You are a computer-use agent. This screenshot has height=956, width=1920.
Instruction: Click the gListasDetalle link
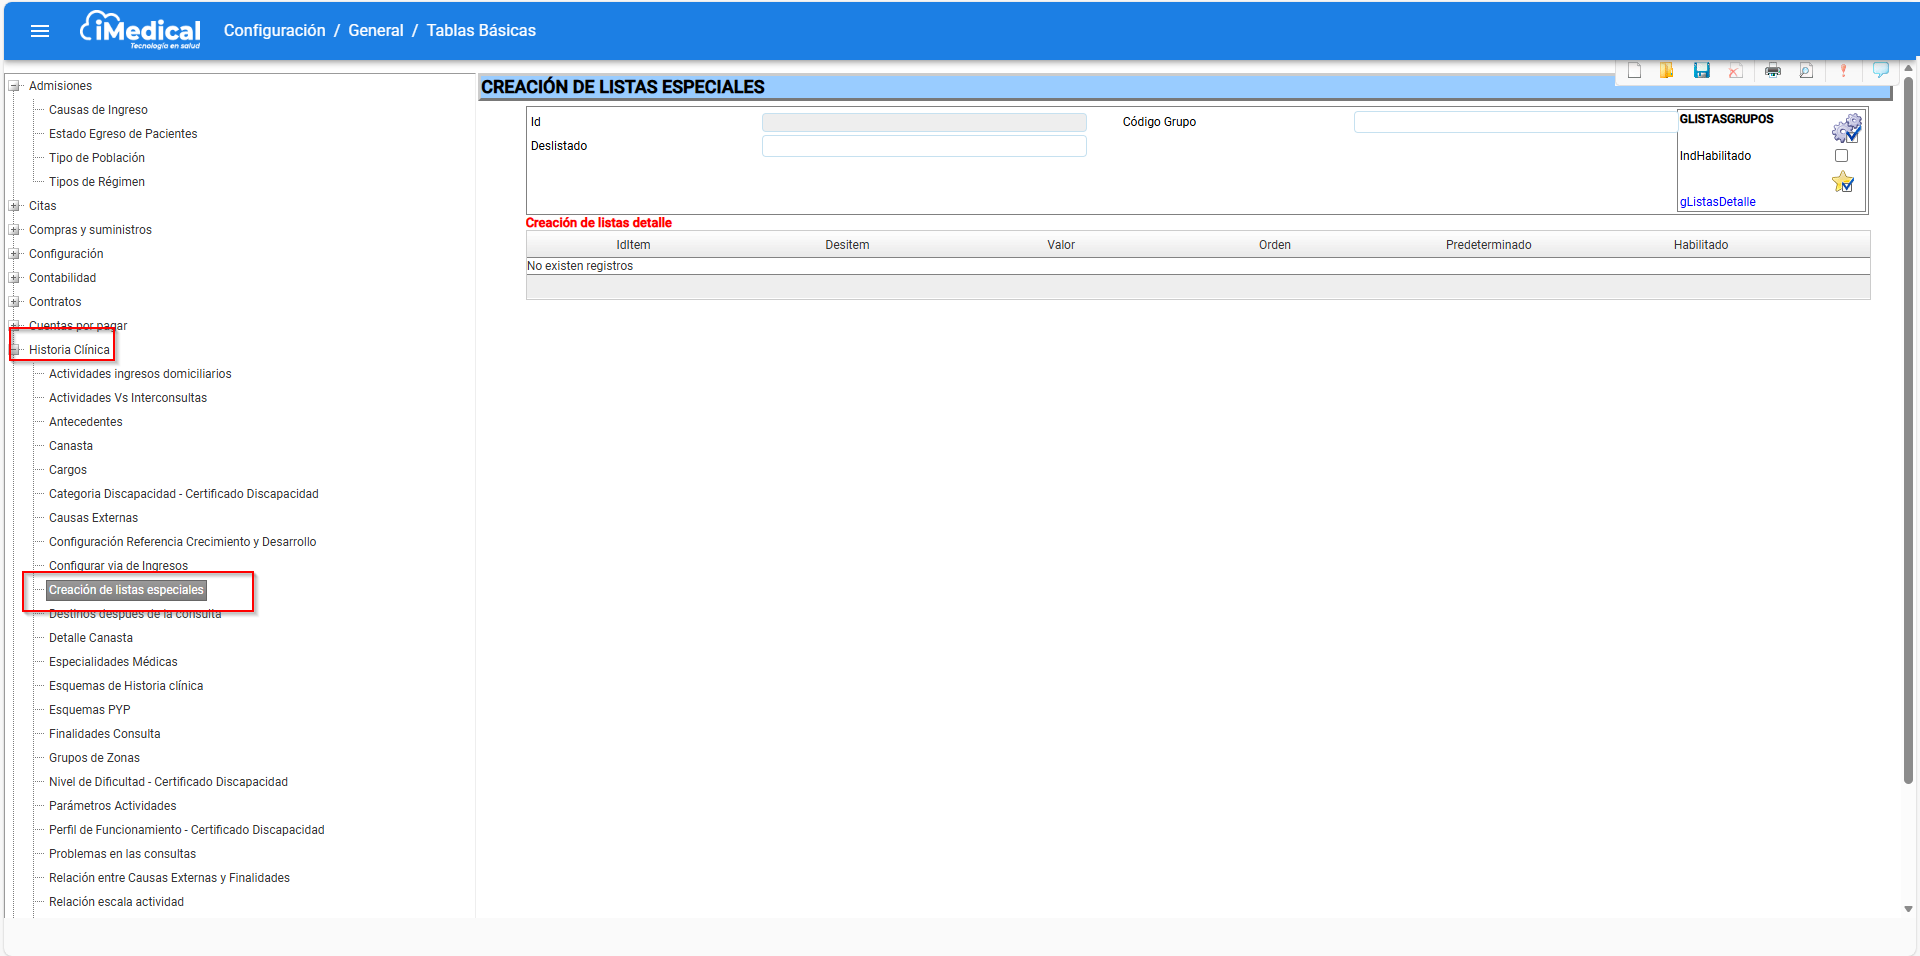1717,202
